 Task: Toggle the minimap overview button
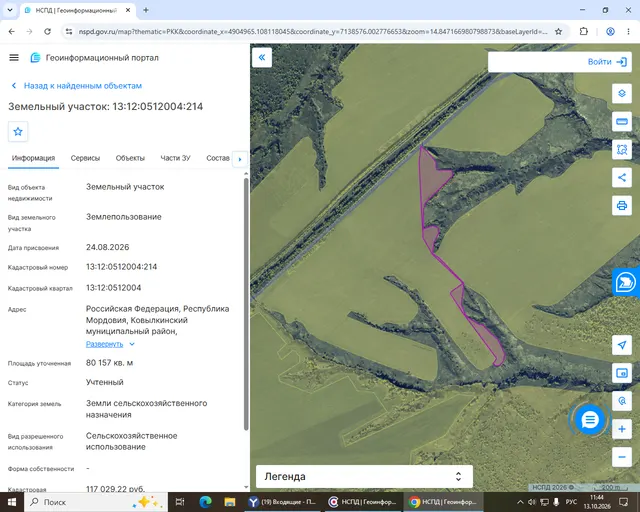(x=622, y=373)
